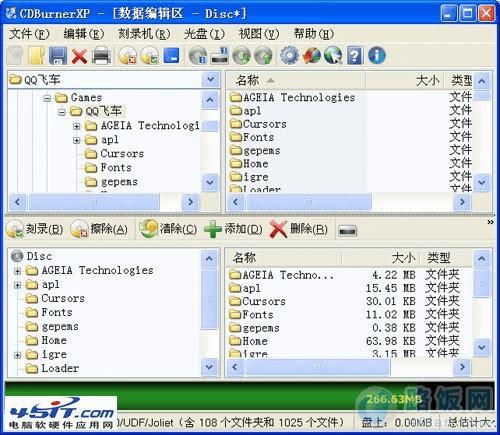Click the blue square toolbar icon
The height and width of the screenshot is (435, 500).
tap(171, 55)
